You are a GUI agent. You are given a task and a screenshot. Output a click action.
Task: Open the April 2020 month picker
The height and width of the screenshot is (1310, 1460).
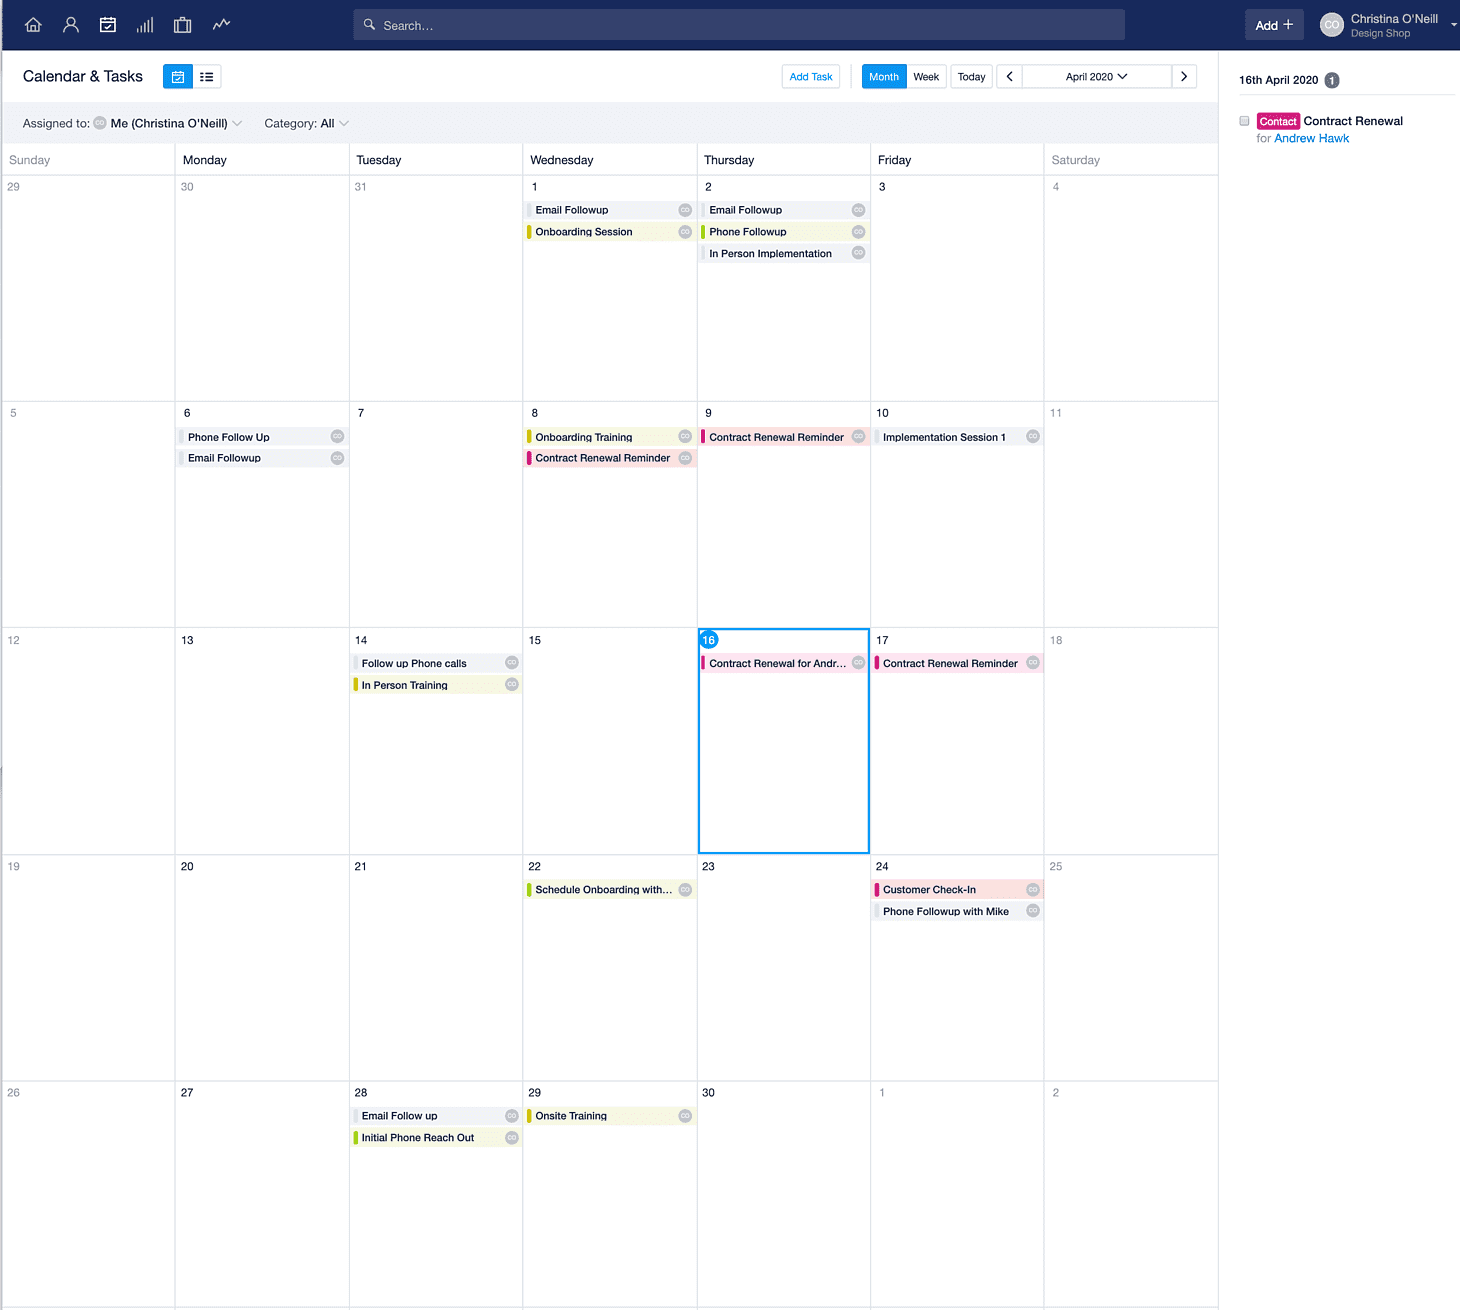(1096, 77)
